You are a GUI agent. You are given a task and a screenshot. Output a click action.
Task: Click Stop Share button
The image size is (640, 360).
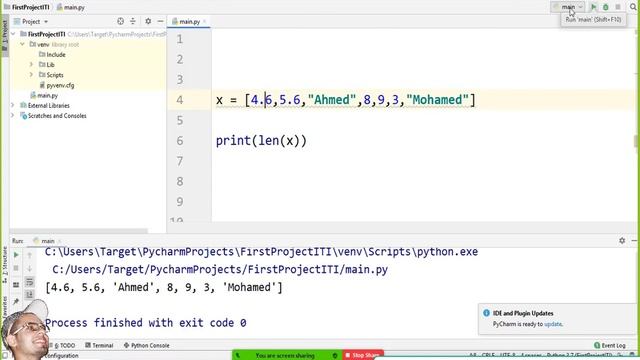tap(363, 355)
